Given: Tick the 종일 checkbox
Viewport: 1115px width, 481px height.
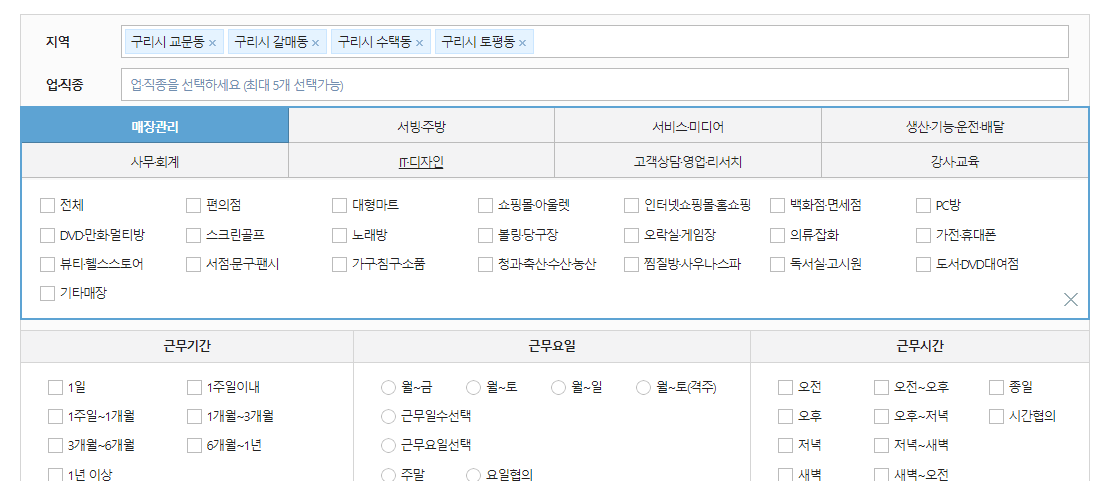Looking at the screenshot, I should pyautogui.click(x=996, y=388).
